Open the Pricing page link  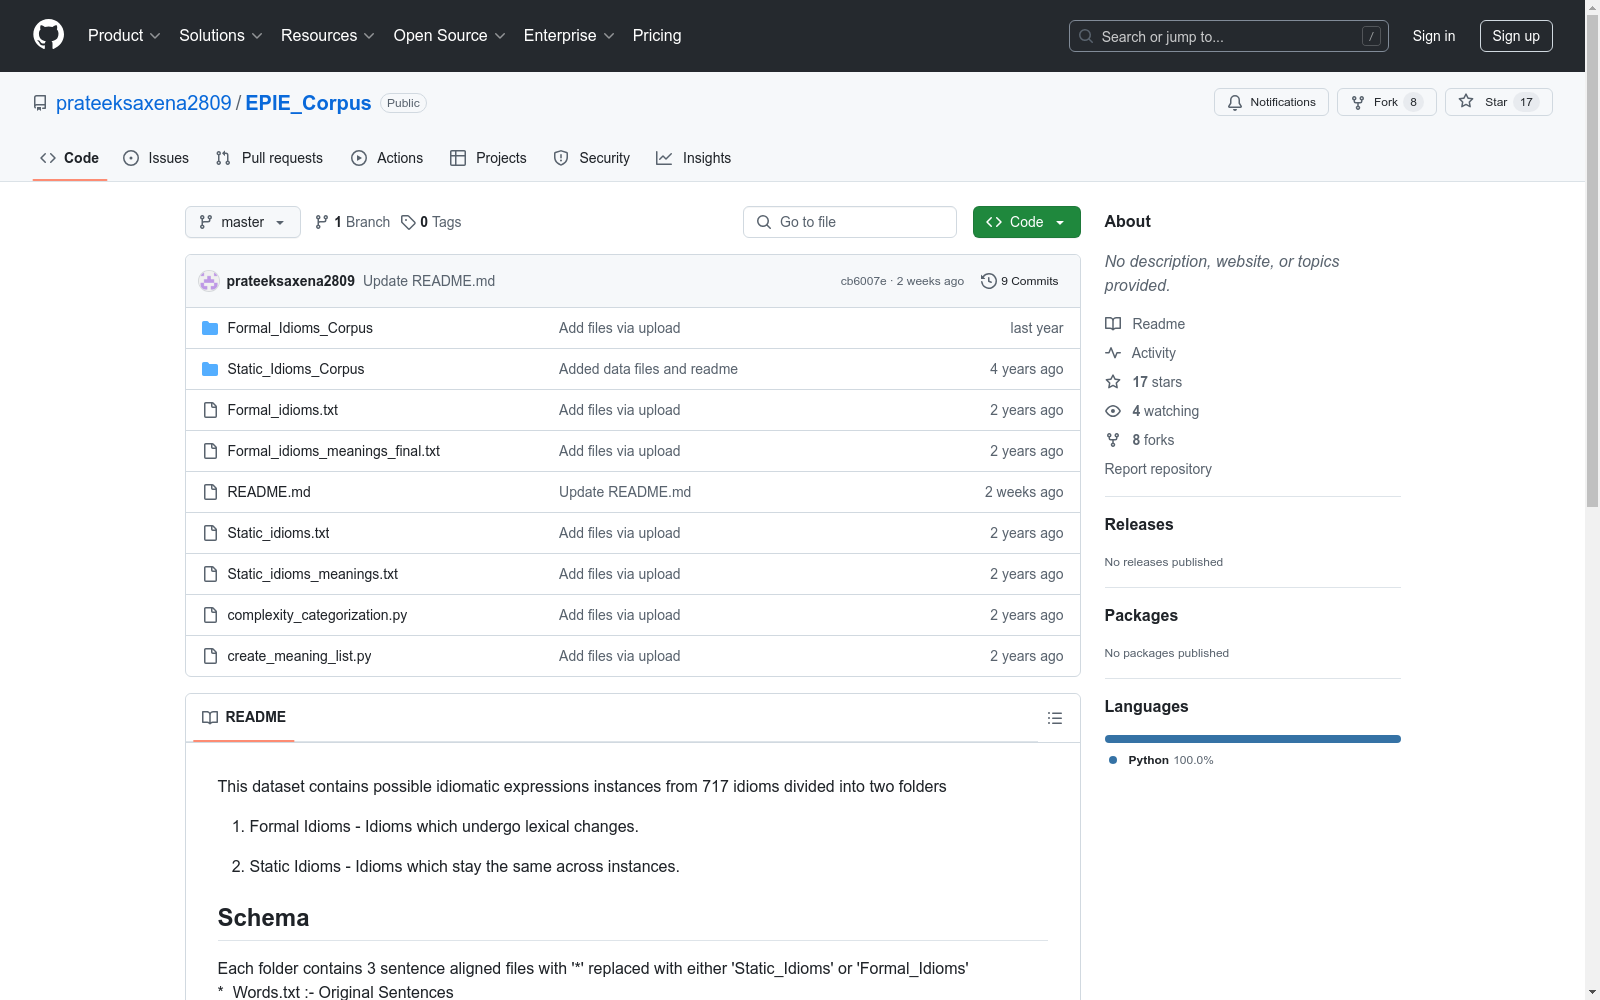click(x=657, y=36)
